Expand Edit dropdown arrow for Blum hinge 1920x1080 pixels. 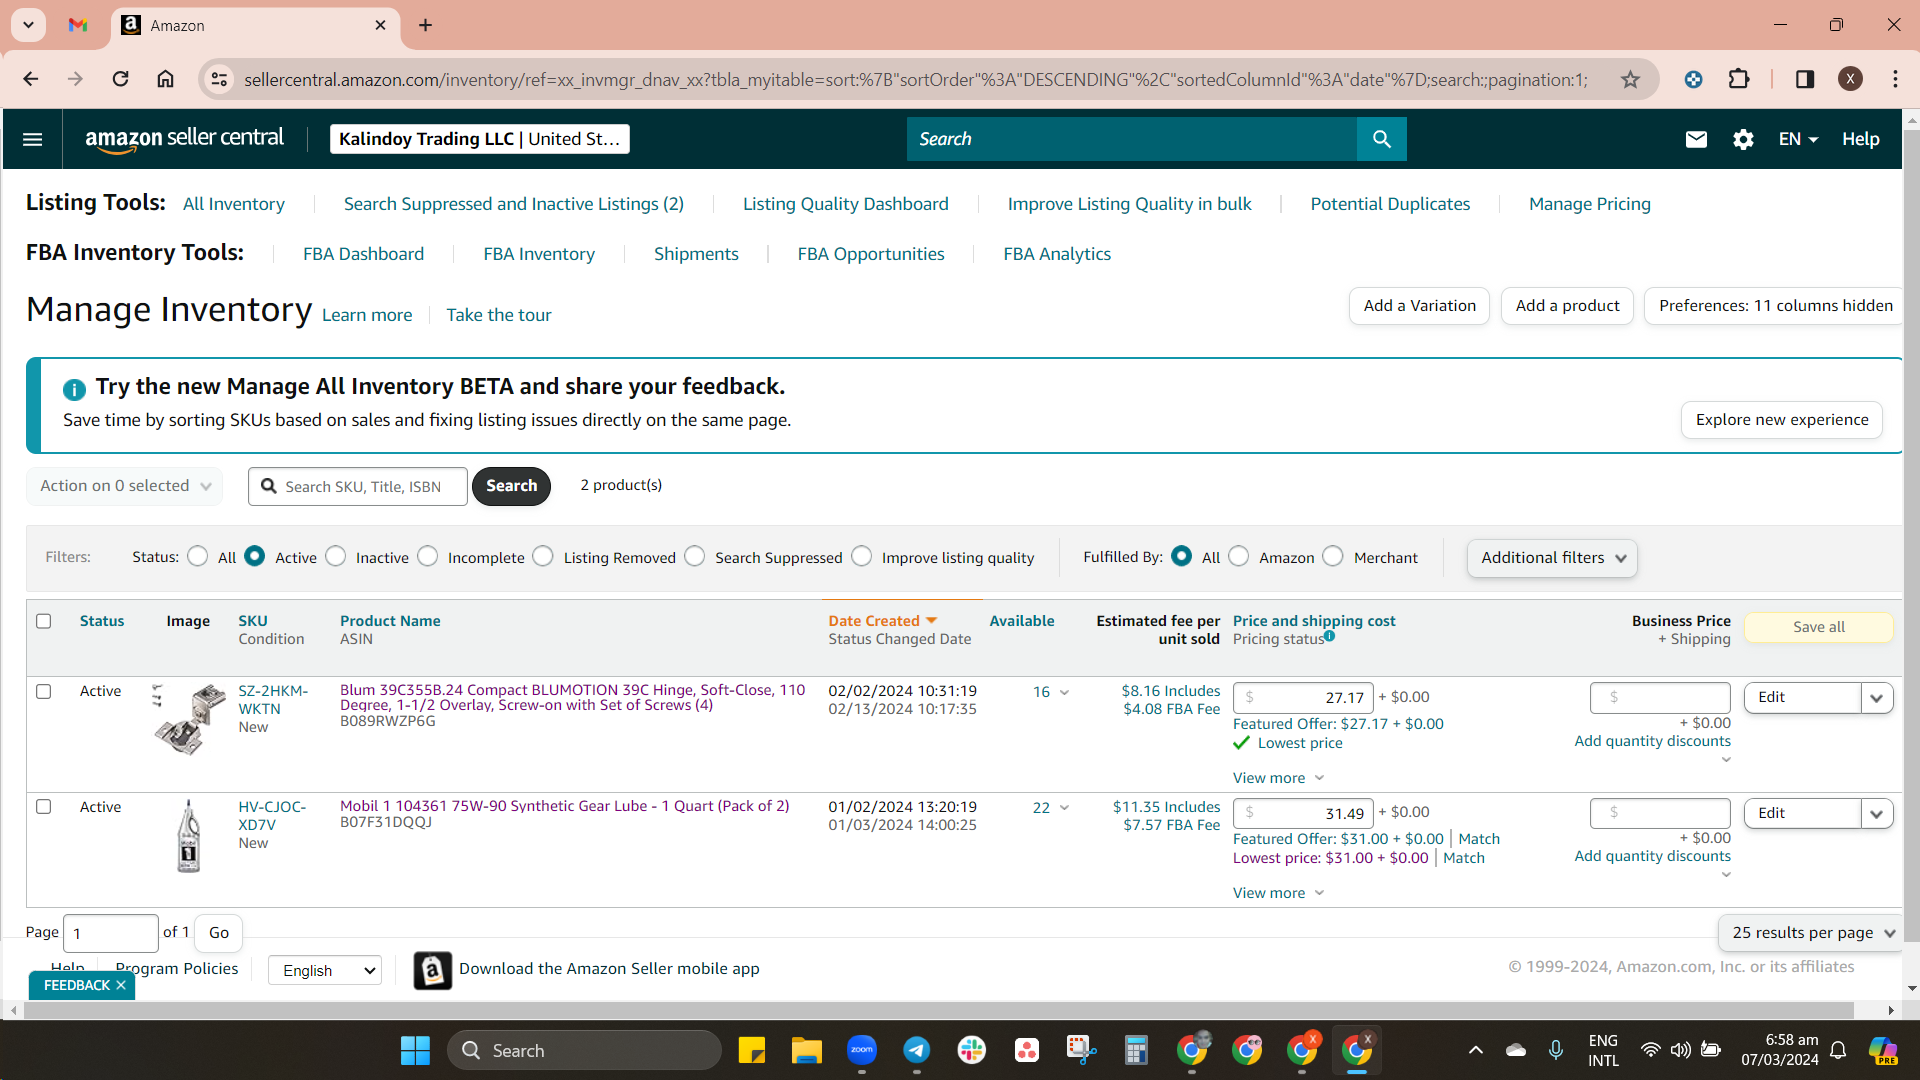click(x=1877, y=698)
